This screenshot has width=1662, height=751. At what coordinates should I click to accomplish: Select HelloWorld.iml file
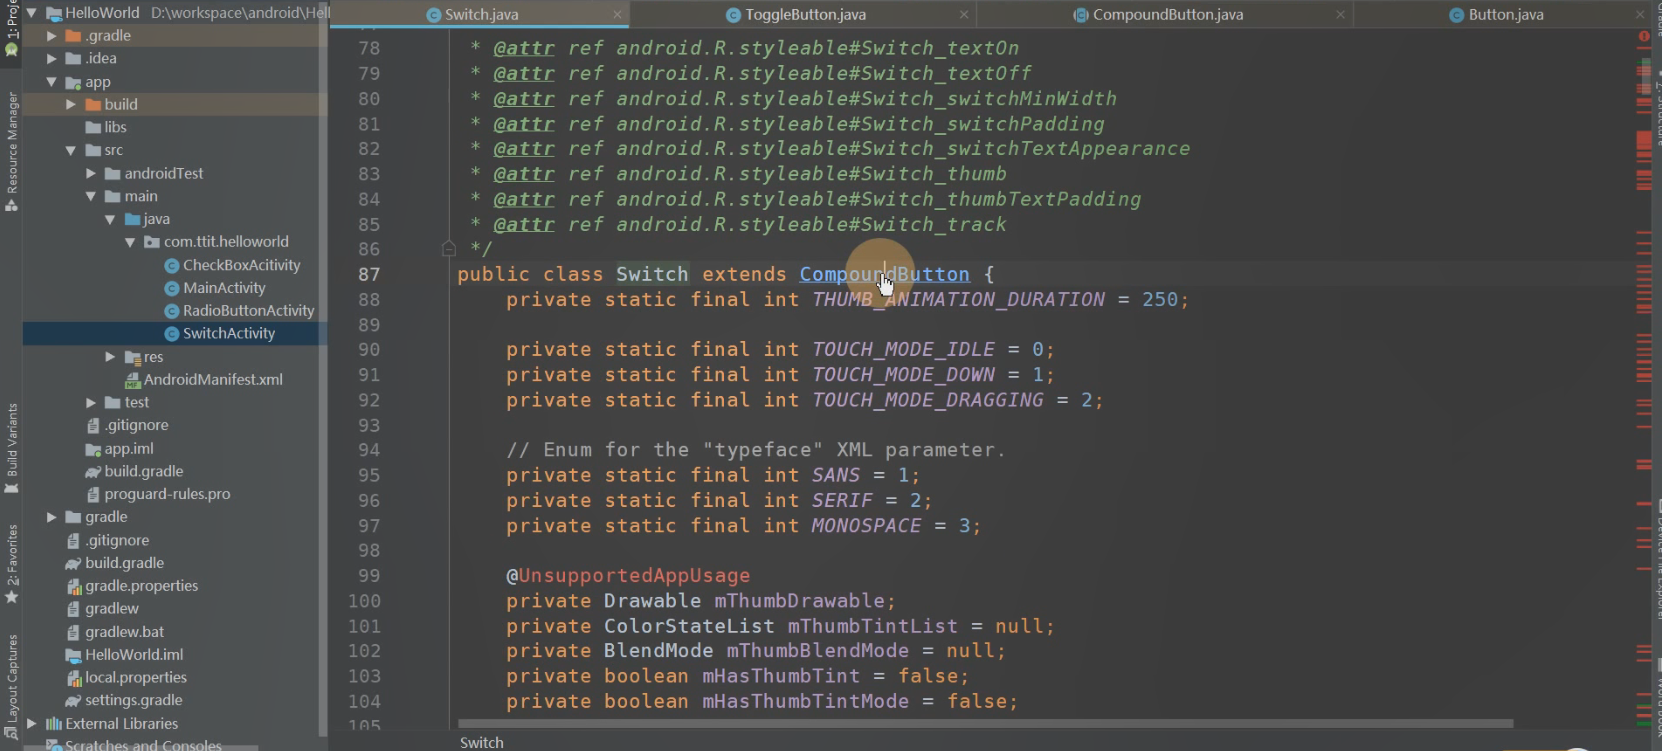134,655
